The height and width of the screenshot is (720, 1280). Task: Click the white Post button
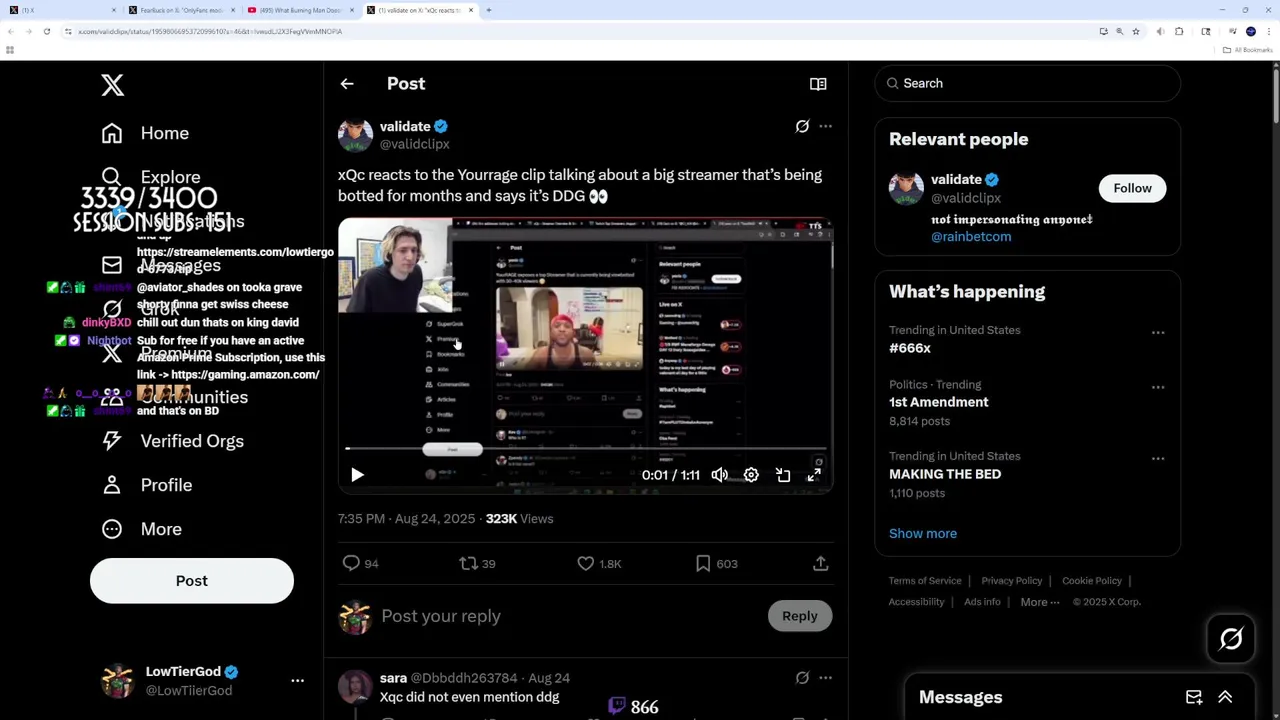(x=192, y=581)
